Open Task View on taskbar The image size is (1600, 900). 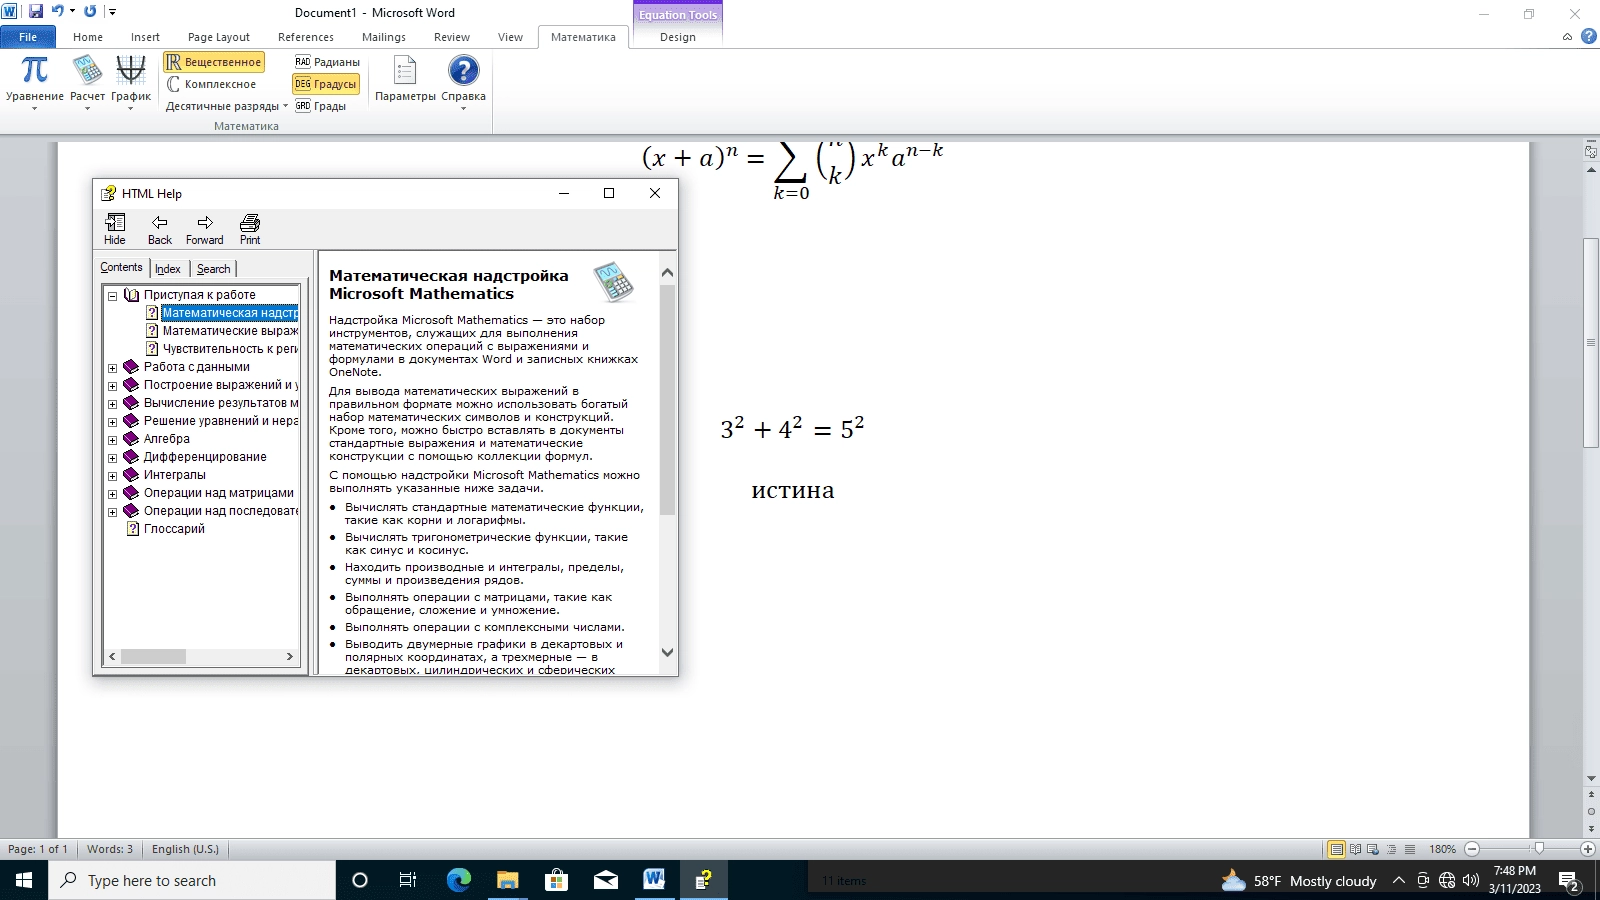tap(408, 880)
